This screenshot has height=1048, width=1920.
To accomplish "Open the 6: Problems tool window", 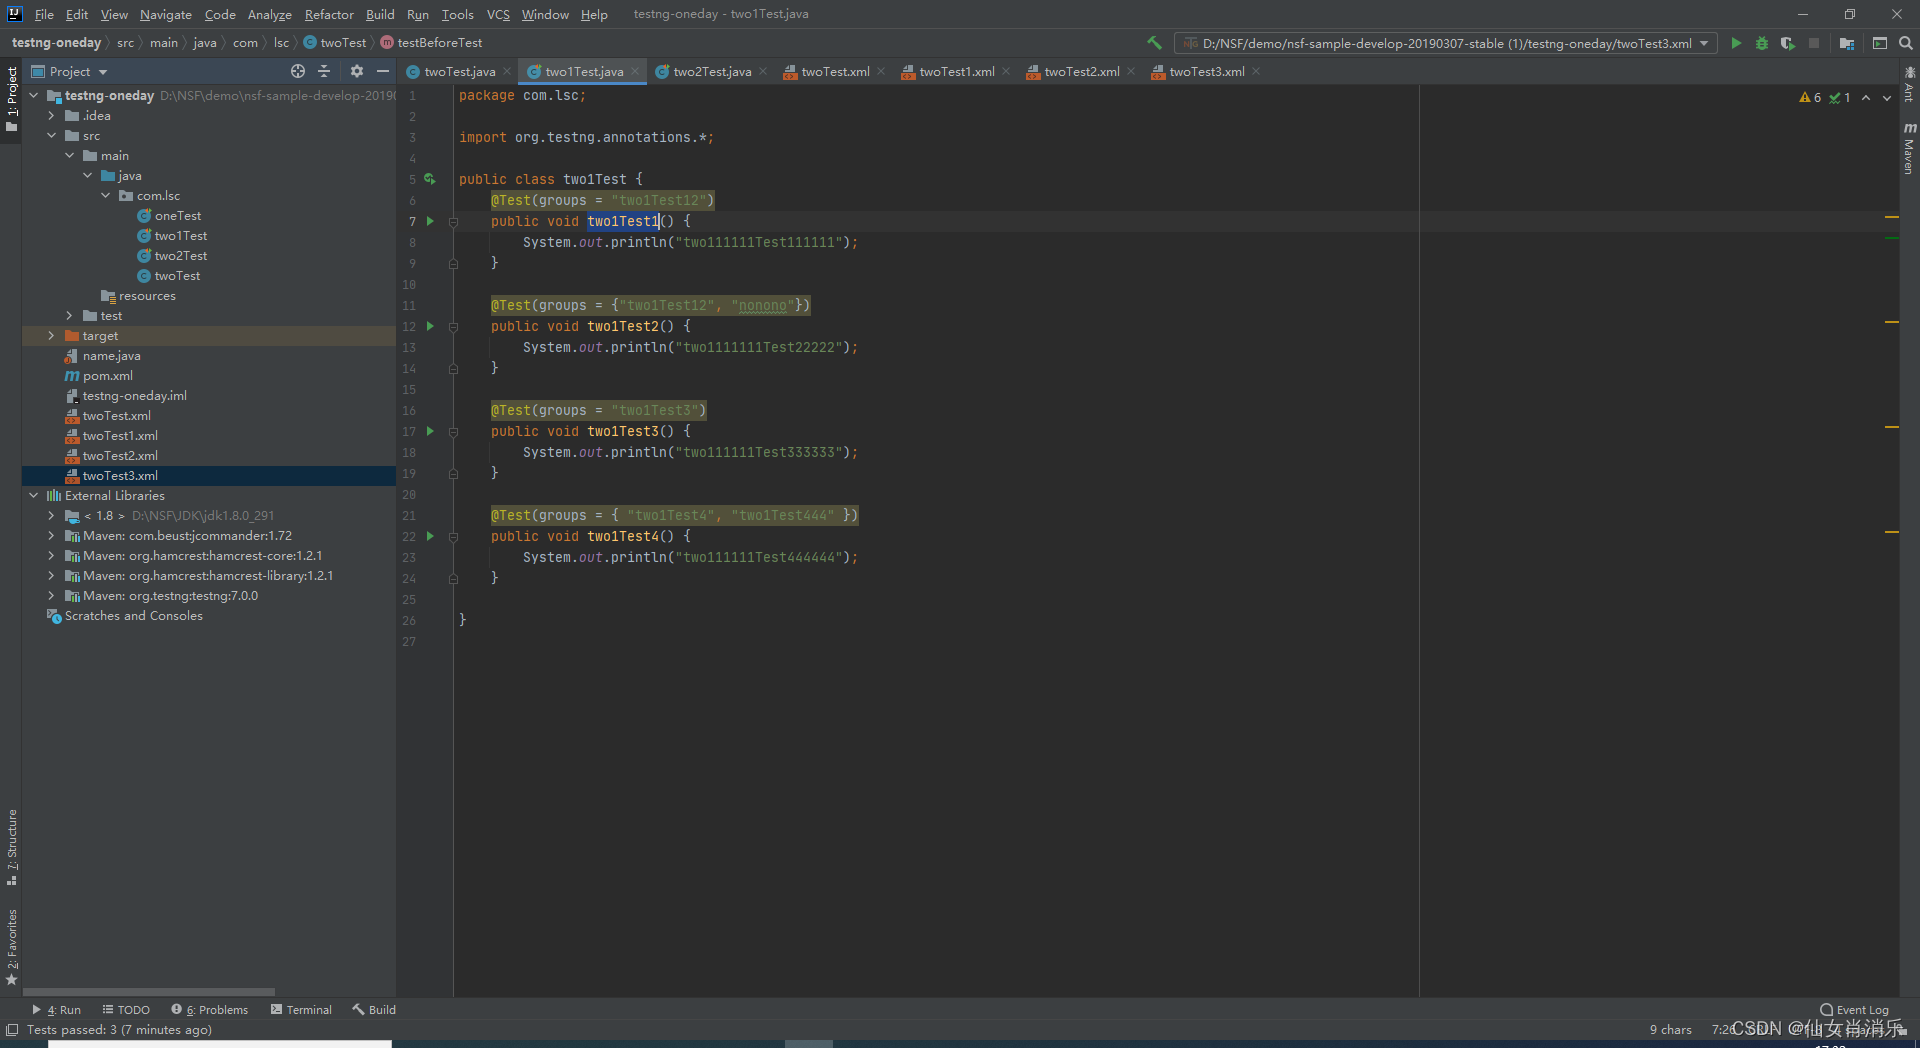I will (209, 1009).
